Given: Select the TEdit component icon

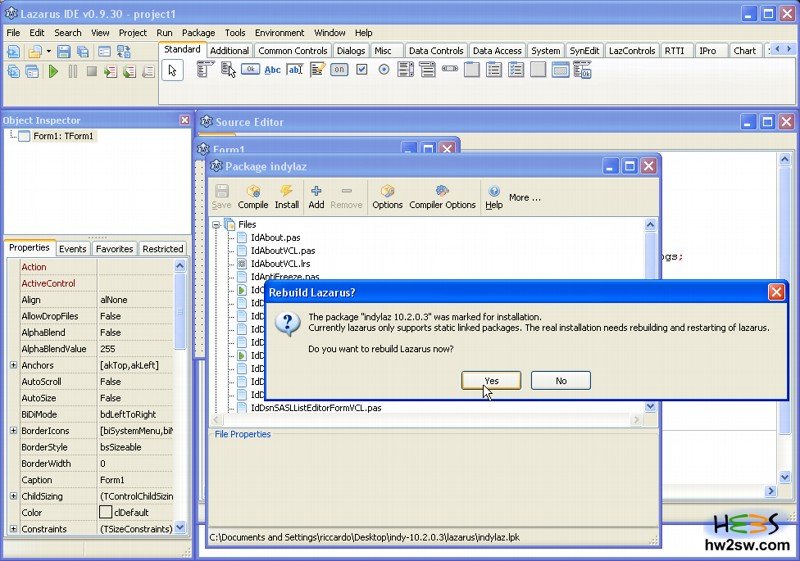Looking at the screenshot, I should pyautogui.click(x=295, y=69).
